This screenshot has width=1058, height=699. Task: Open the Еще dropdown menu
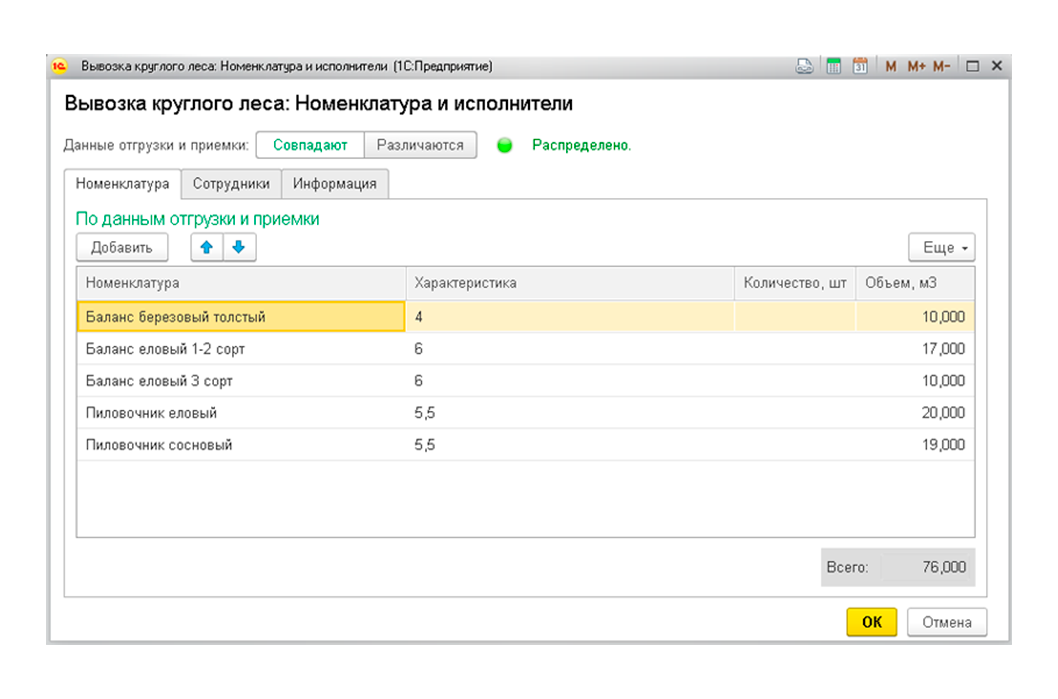click(941, 248)
